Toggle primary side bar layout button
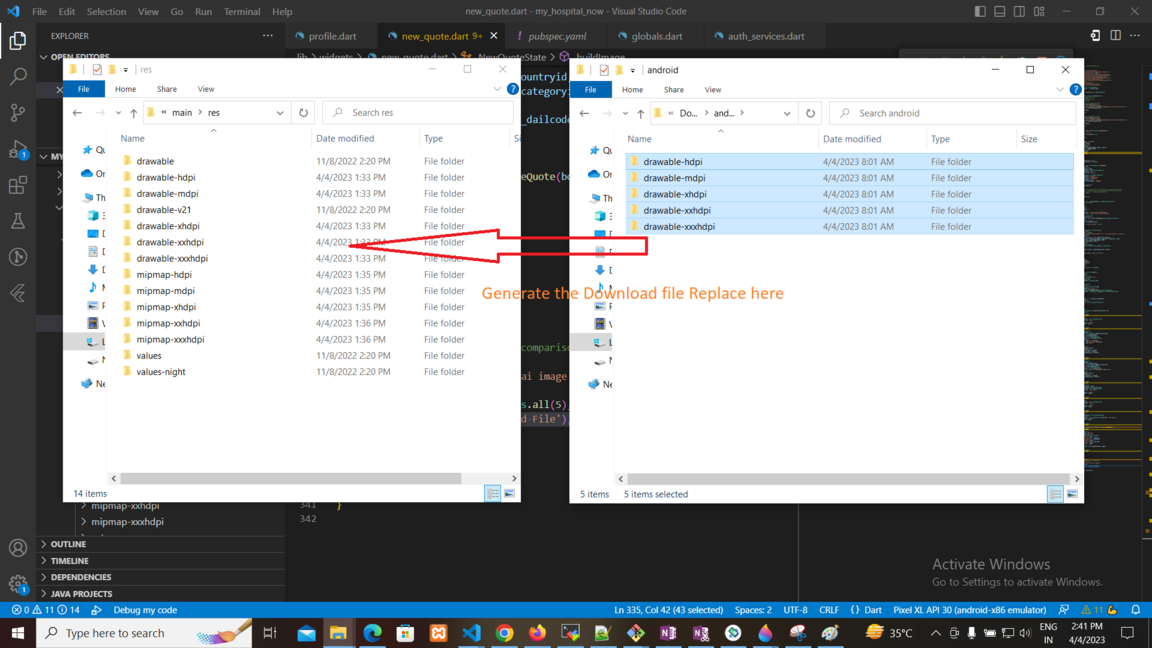This screenshot has width=1152, height=648. [x=980, y=12]
